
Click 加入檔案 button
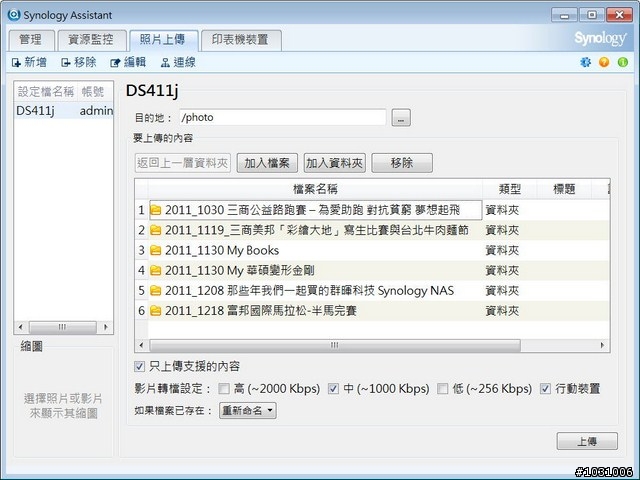tap(267, 163)
